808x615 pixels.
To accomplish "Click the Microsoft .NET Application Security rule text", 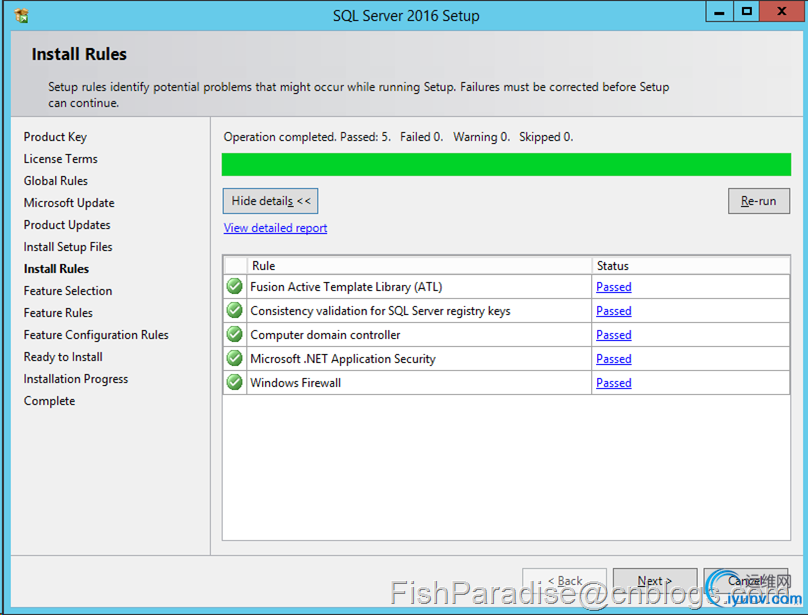I will point(343,359).
